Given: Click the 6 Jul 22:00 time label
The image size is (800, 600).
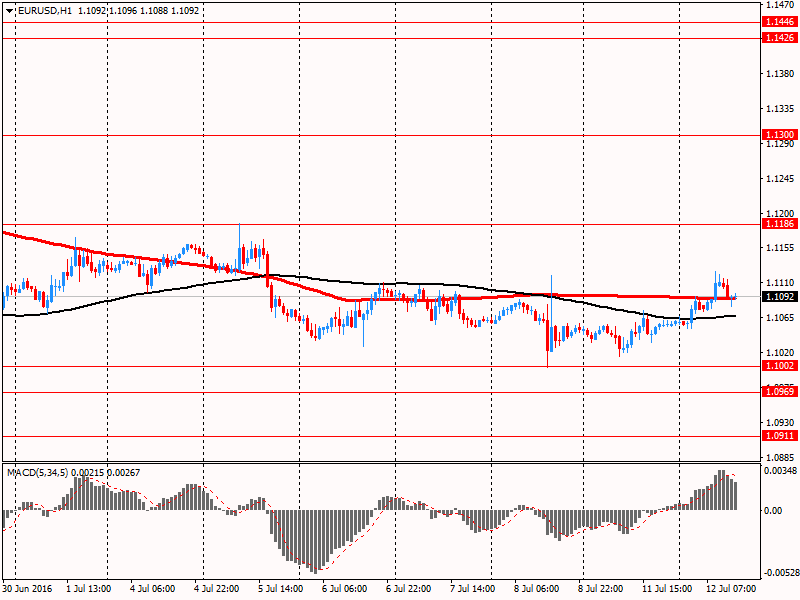Looking at the screenshot, I should coord(408,589).
